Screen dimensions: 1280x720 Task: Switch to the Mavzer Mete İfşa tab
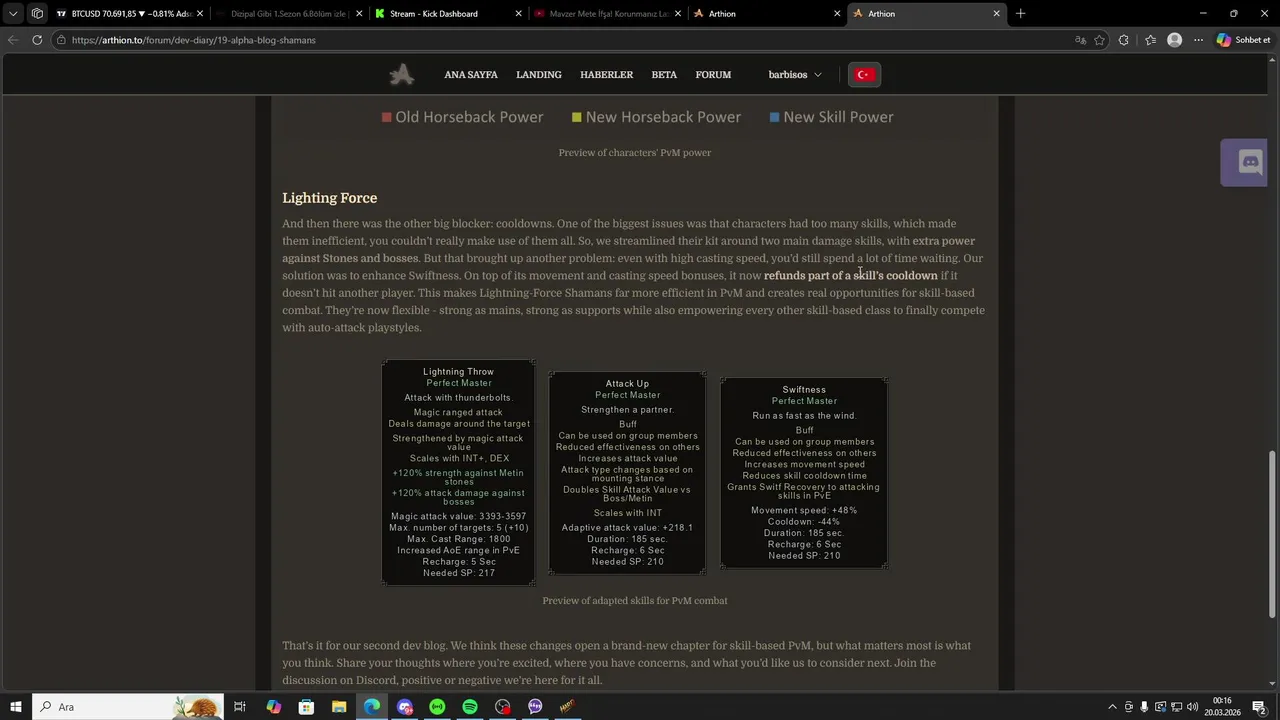[607, 14]
